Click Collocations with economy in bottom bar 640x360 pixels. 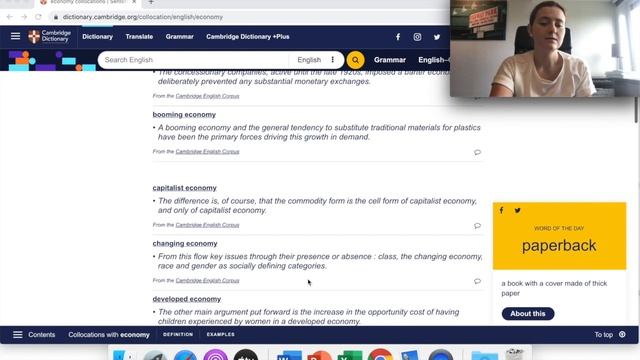click(x=109, y=335)
